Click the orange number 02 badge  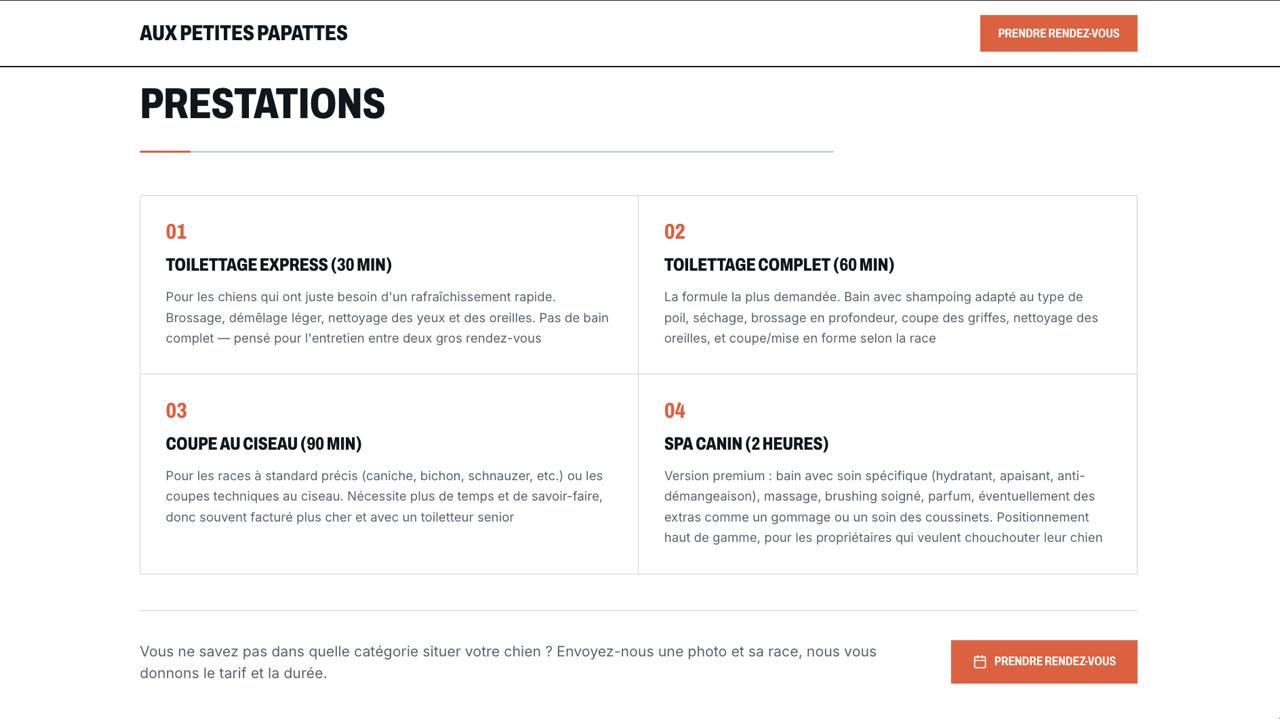tap(675, 232)
